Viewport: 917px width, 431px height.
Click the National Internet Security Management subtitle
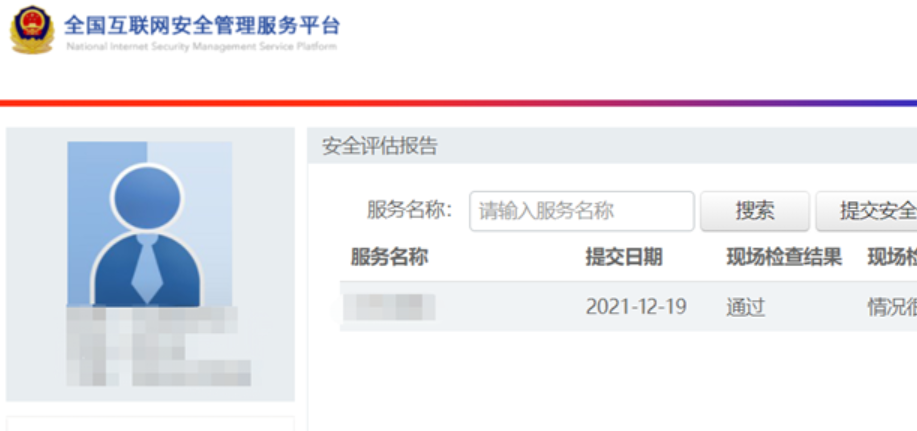coord(202,47)
